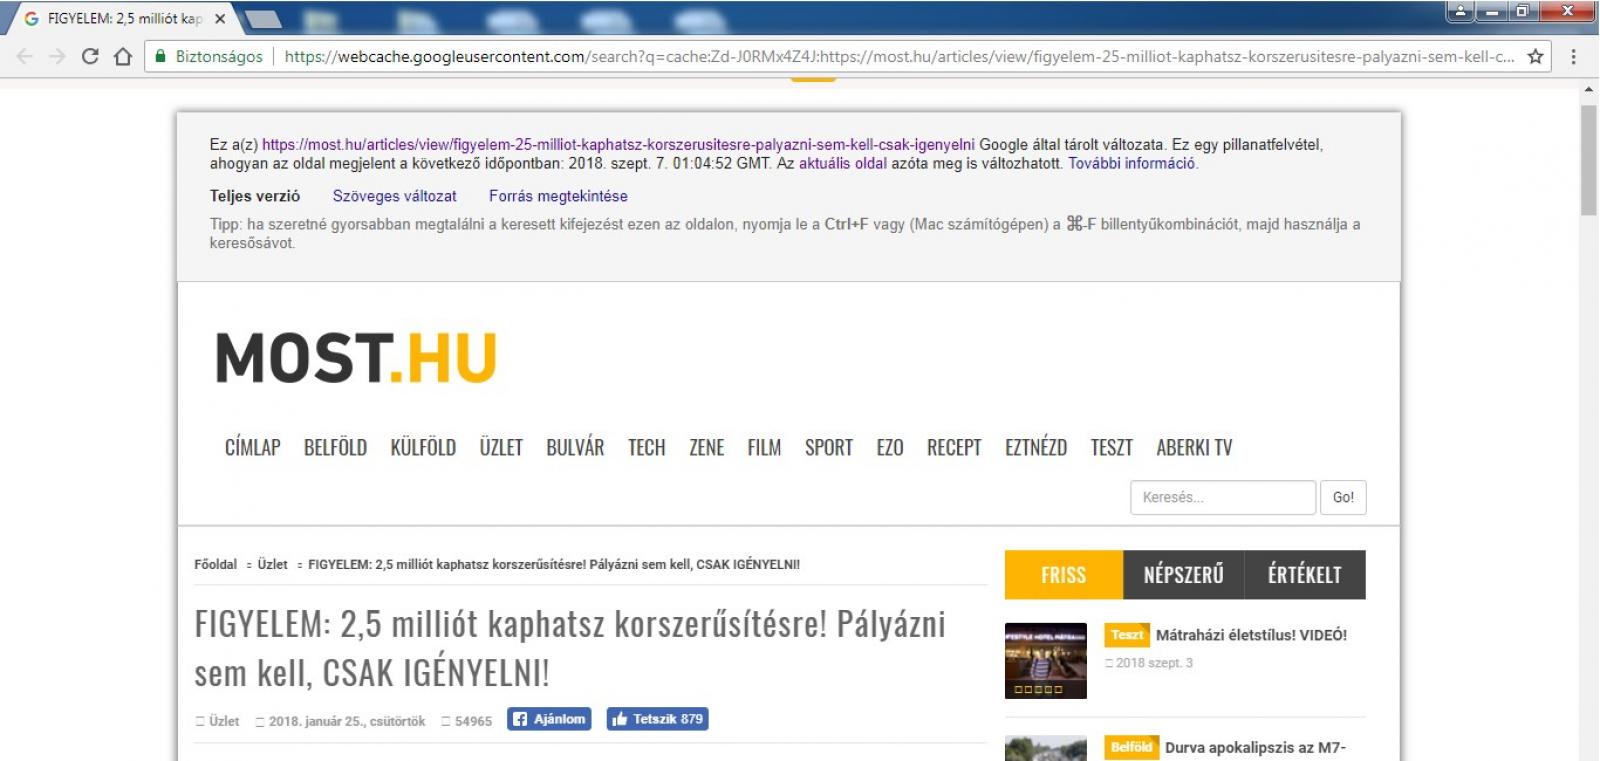Bookmark this page with the star icon
Screen dimensions: 1600x761
pos(1535,57)
